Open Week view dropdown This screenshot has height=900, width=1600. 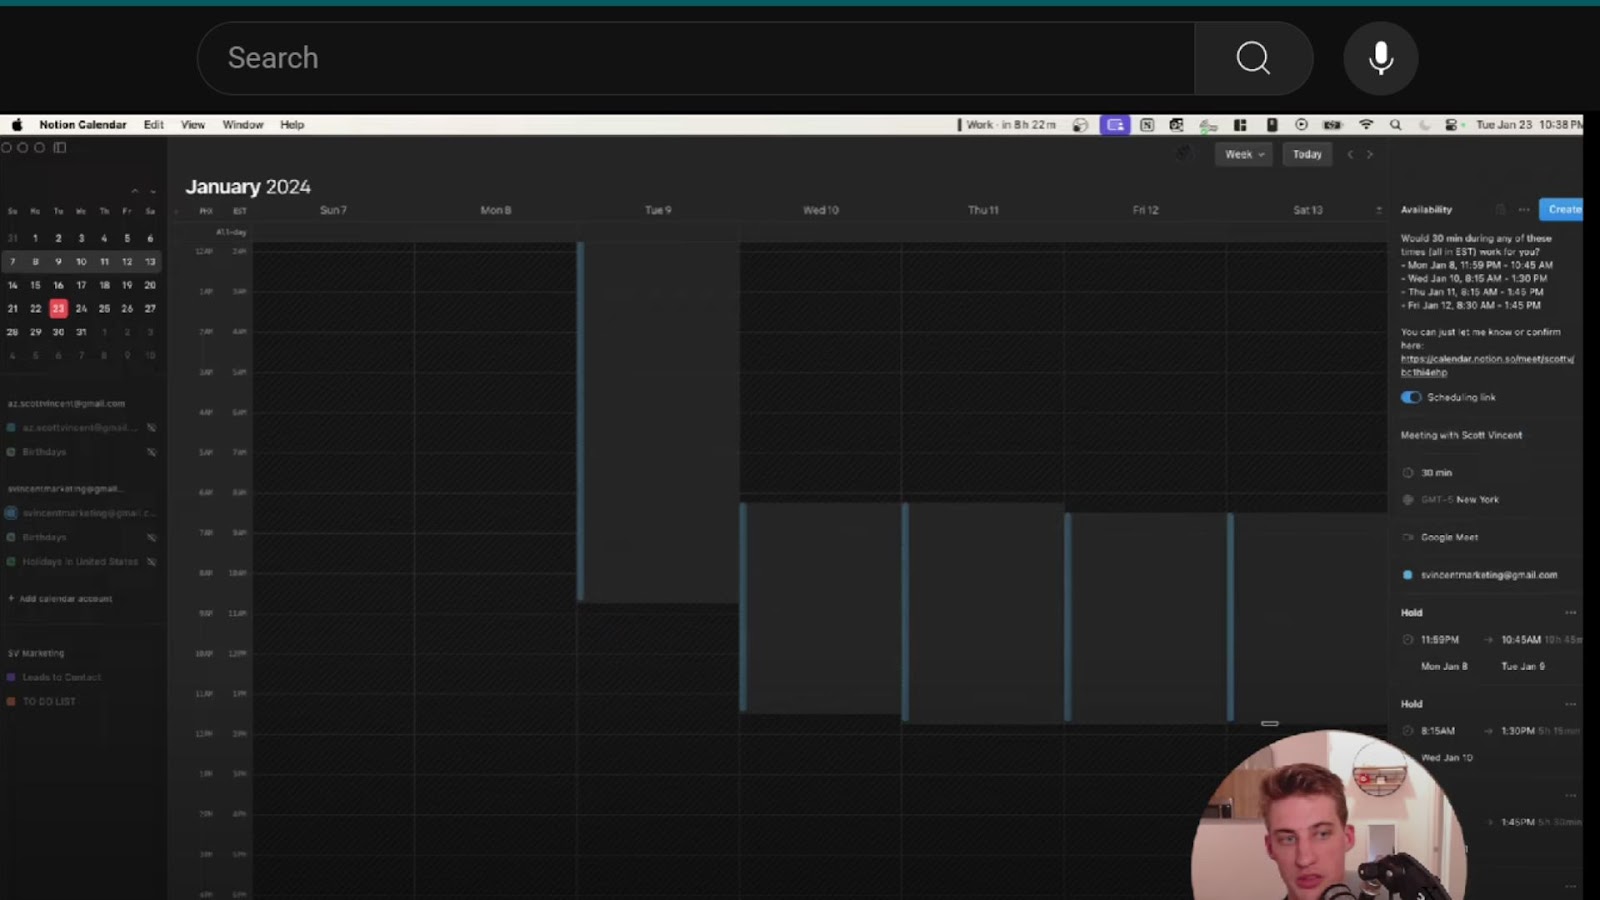1244,154
